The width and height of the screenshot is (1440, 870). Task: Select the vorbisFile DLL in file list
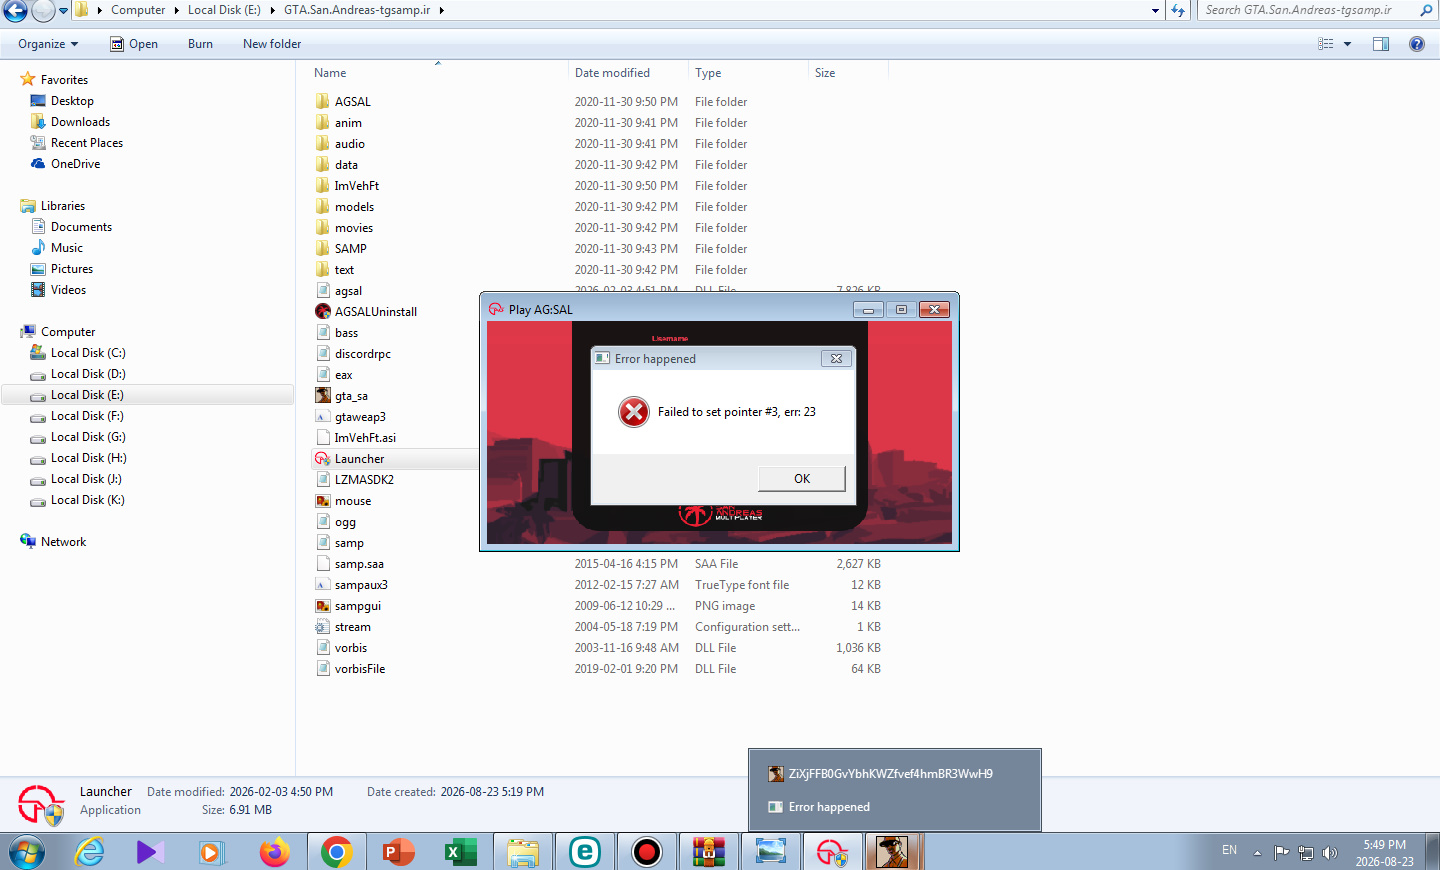600,669
